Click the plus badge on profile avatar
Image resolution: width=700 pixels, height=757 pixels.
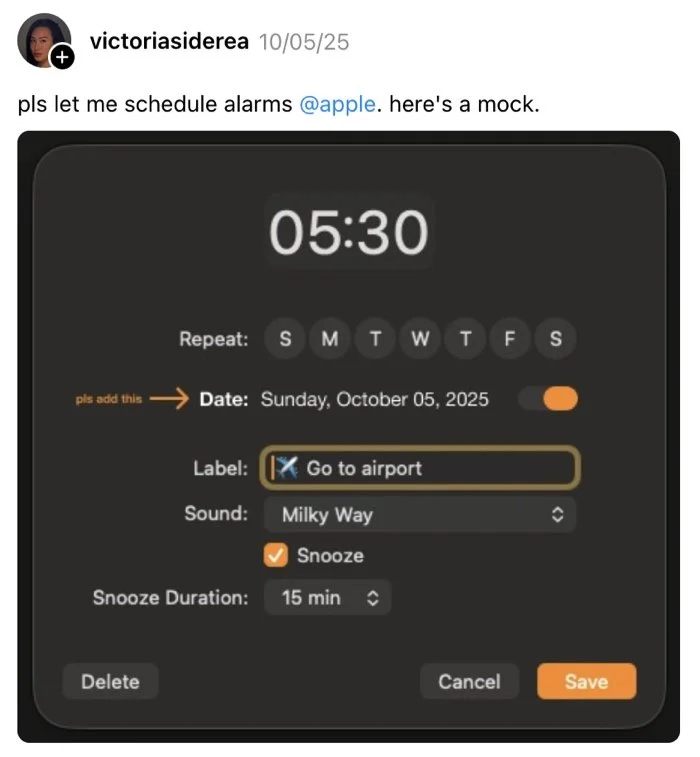(62, 57)
